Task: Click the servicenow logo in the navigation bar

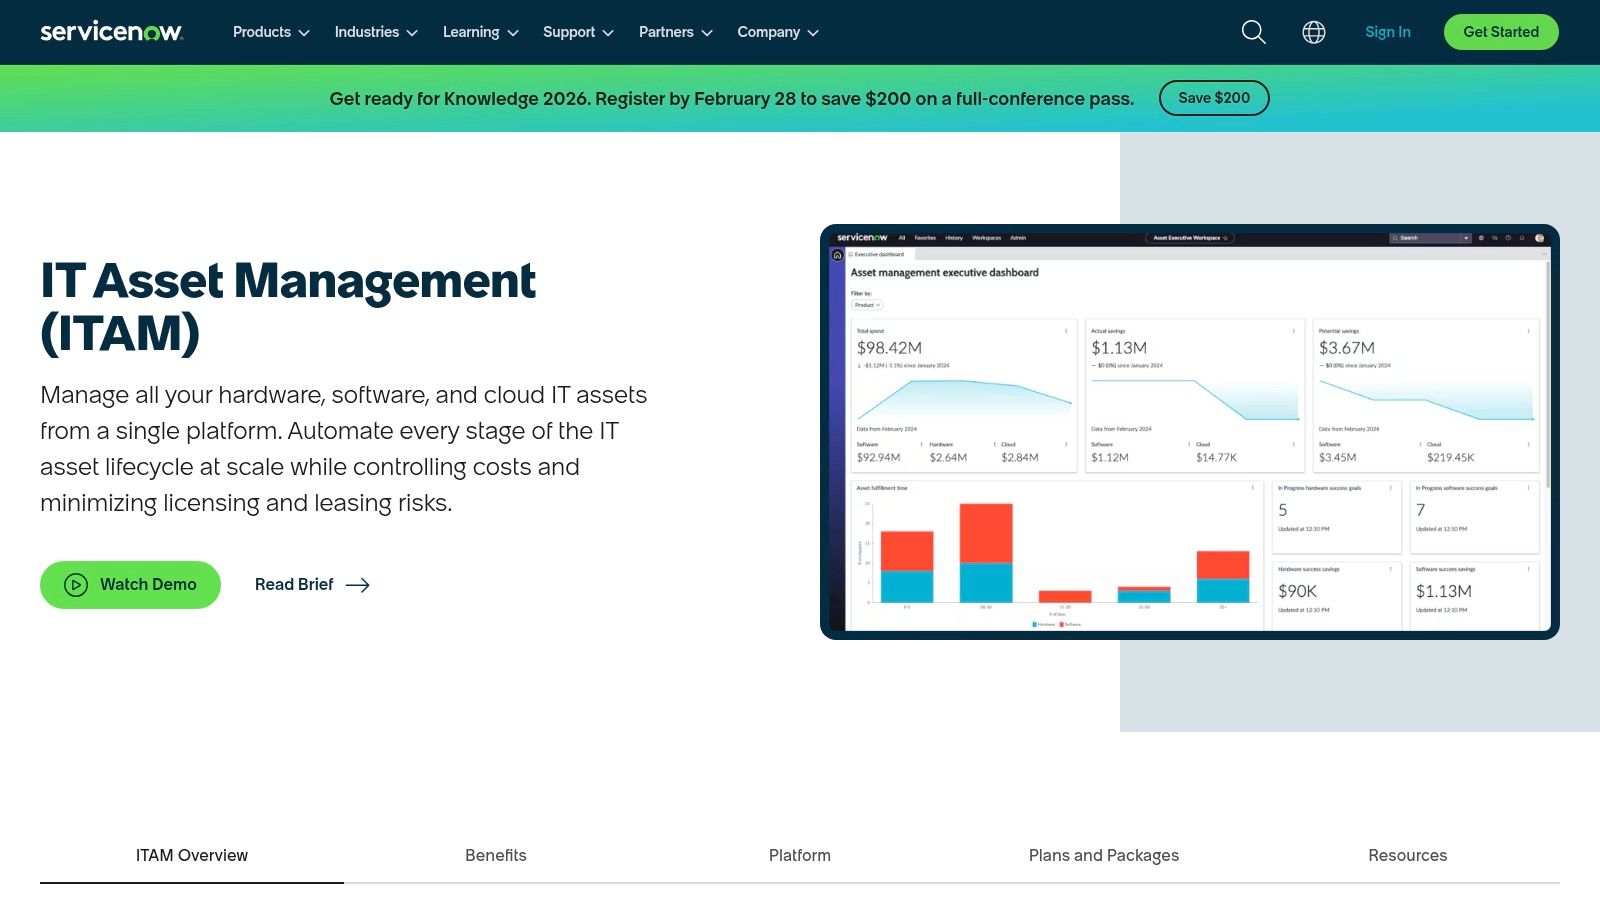Action: tap(110, 31)
